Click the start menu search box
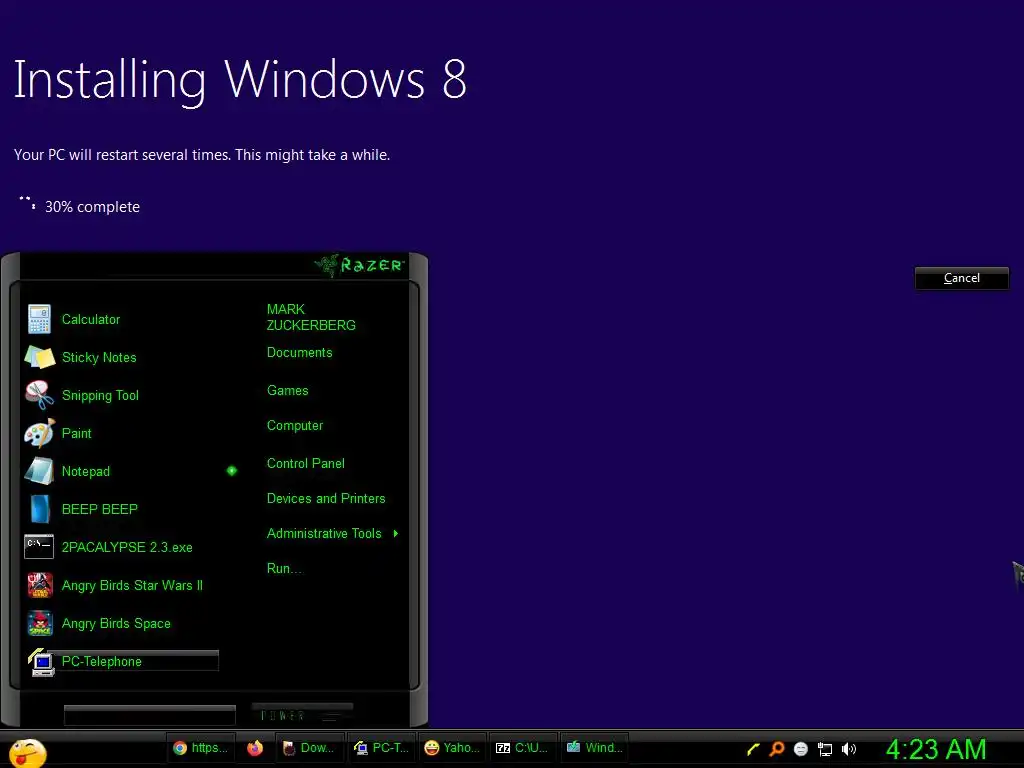1024x768 pixels. coord(150,715)
